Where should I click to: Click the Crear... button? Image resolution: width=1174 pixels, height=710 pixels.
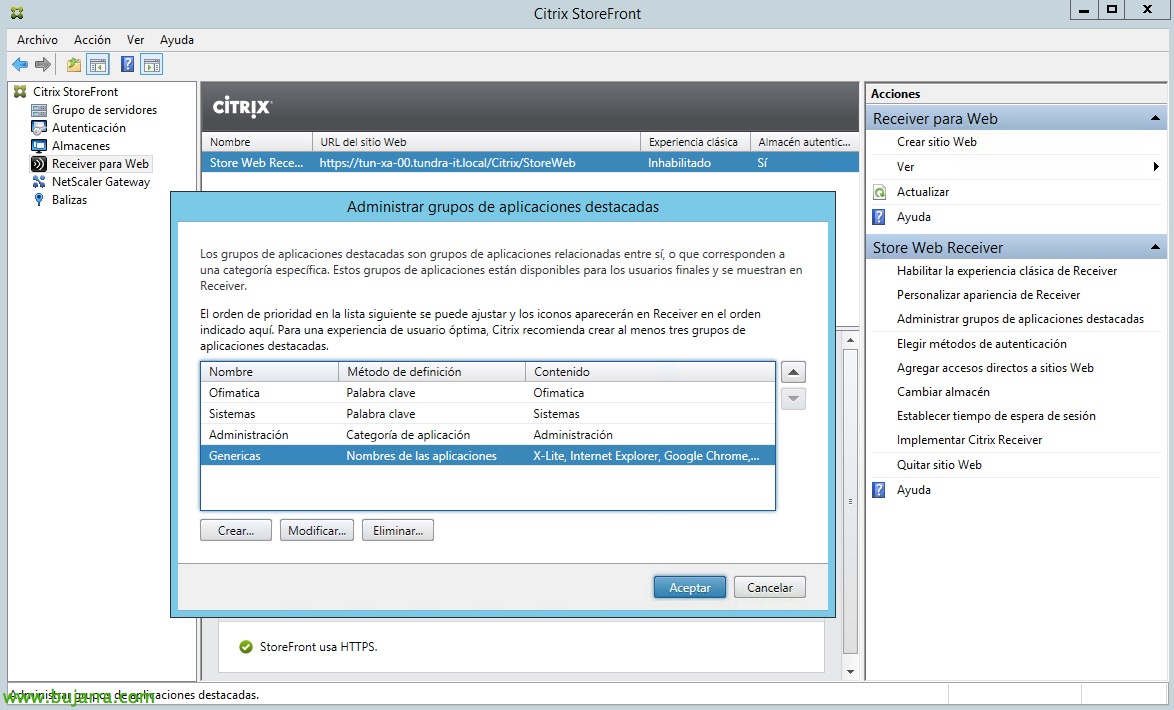(236, 530)
